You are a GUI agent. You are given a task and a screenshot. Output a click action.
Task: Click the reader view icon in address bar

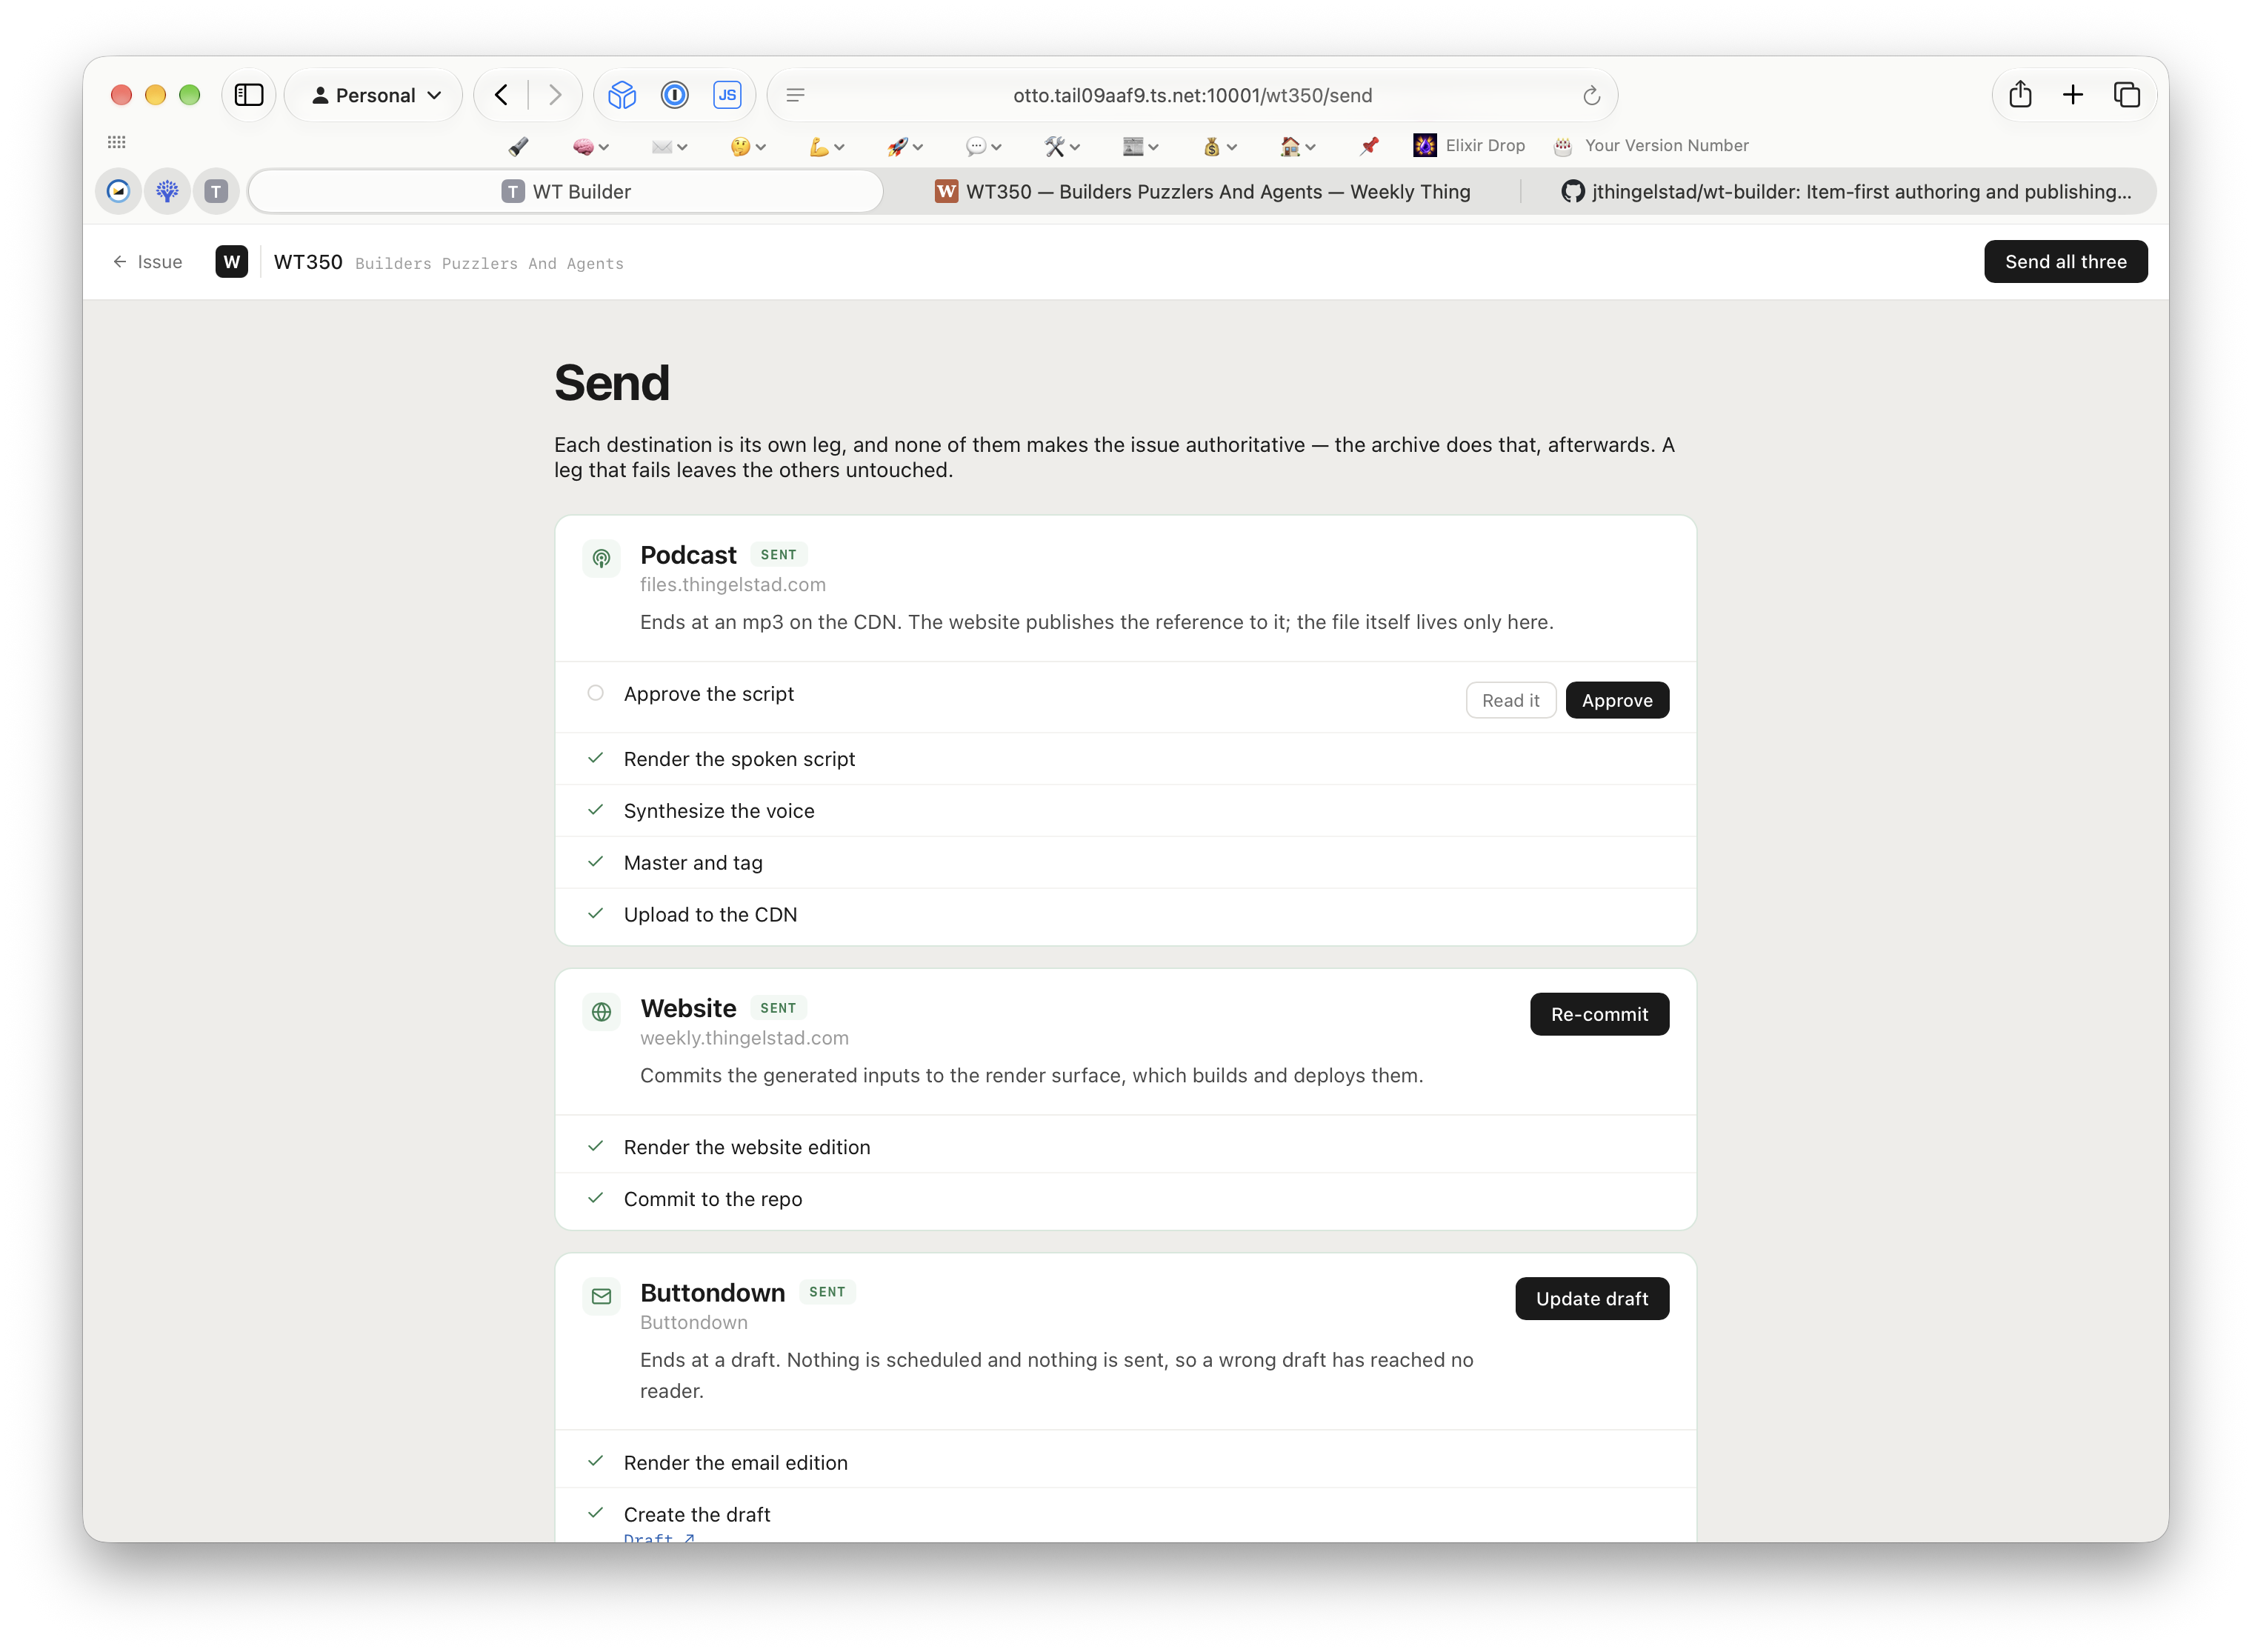[x=795, y=95]
